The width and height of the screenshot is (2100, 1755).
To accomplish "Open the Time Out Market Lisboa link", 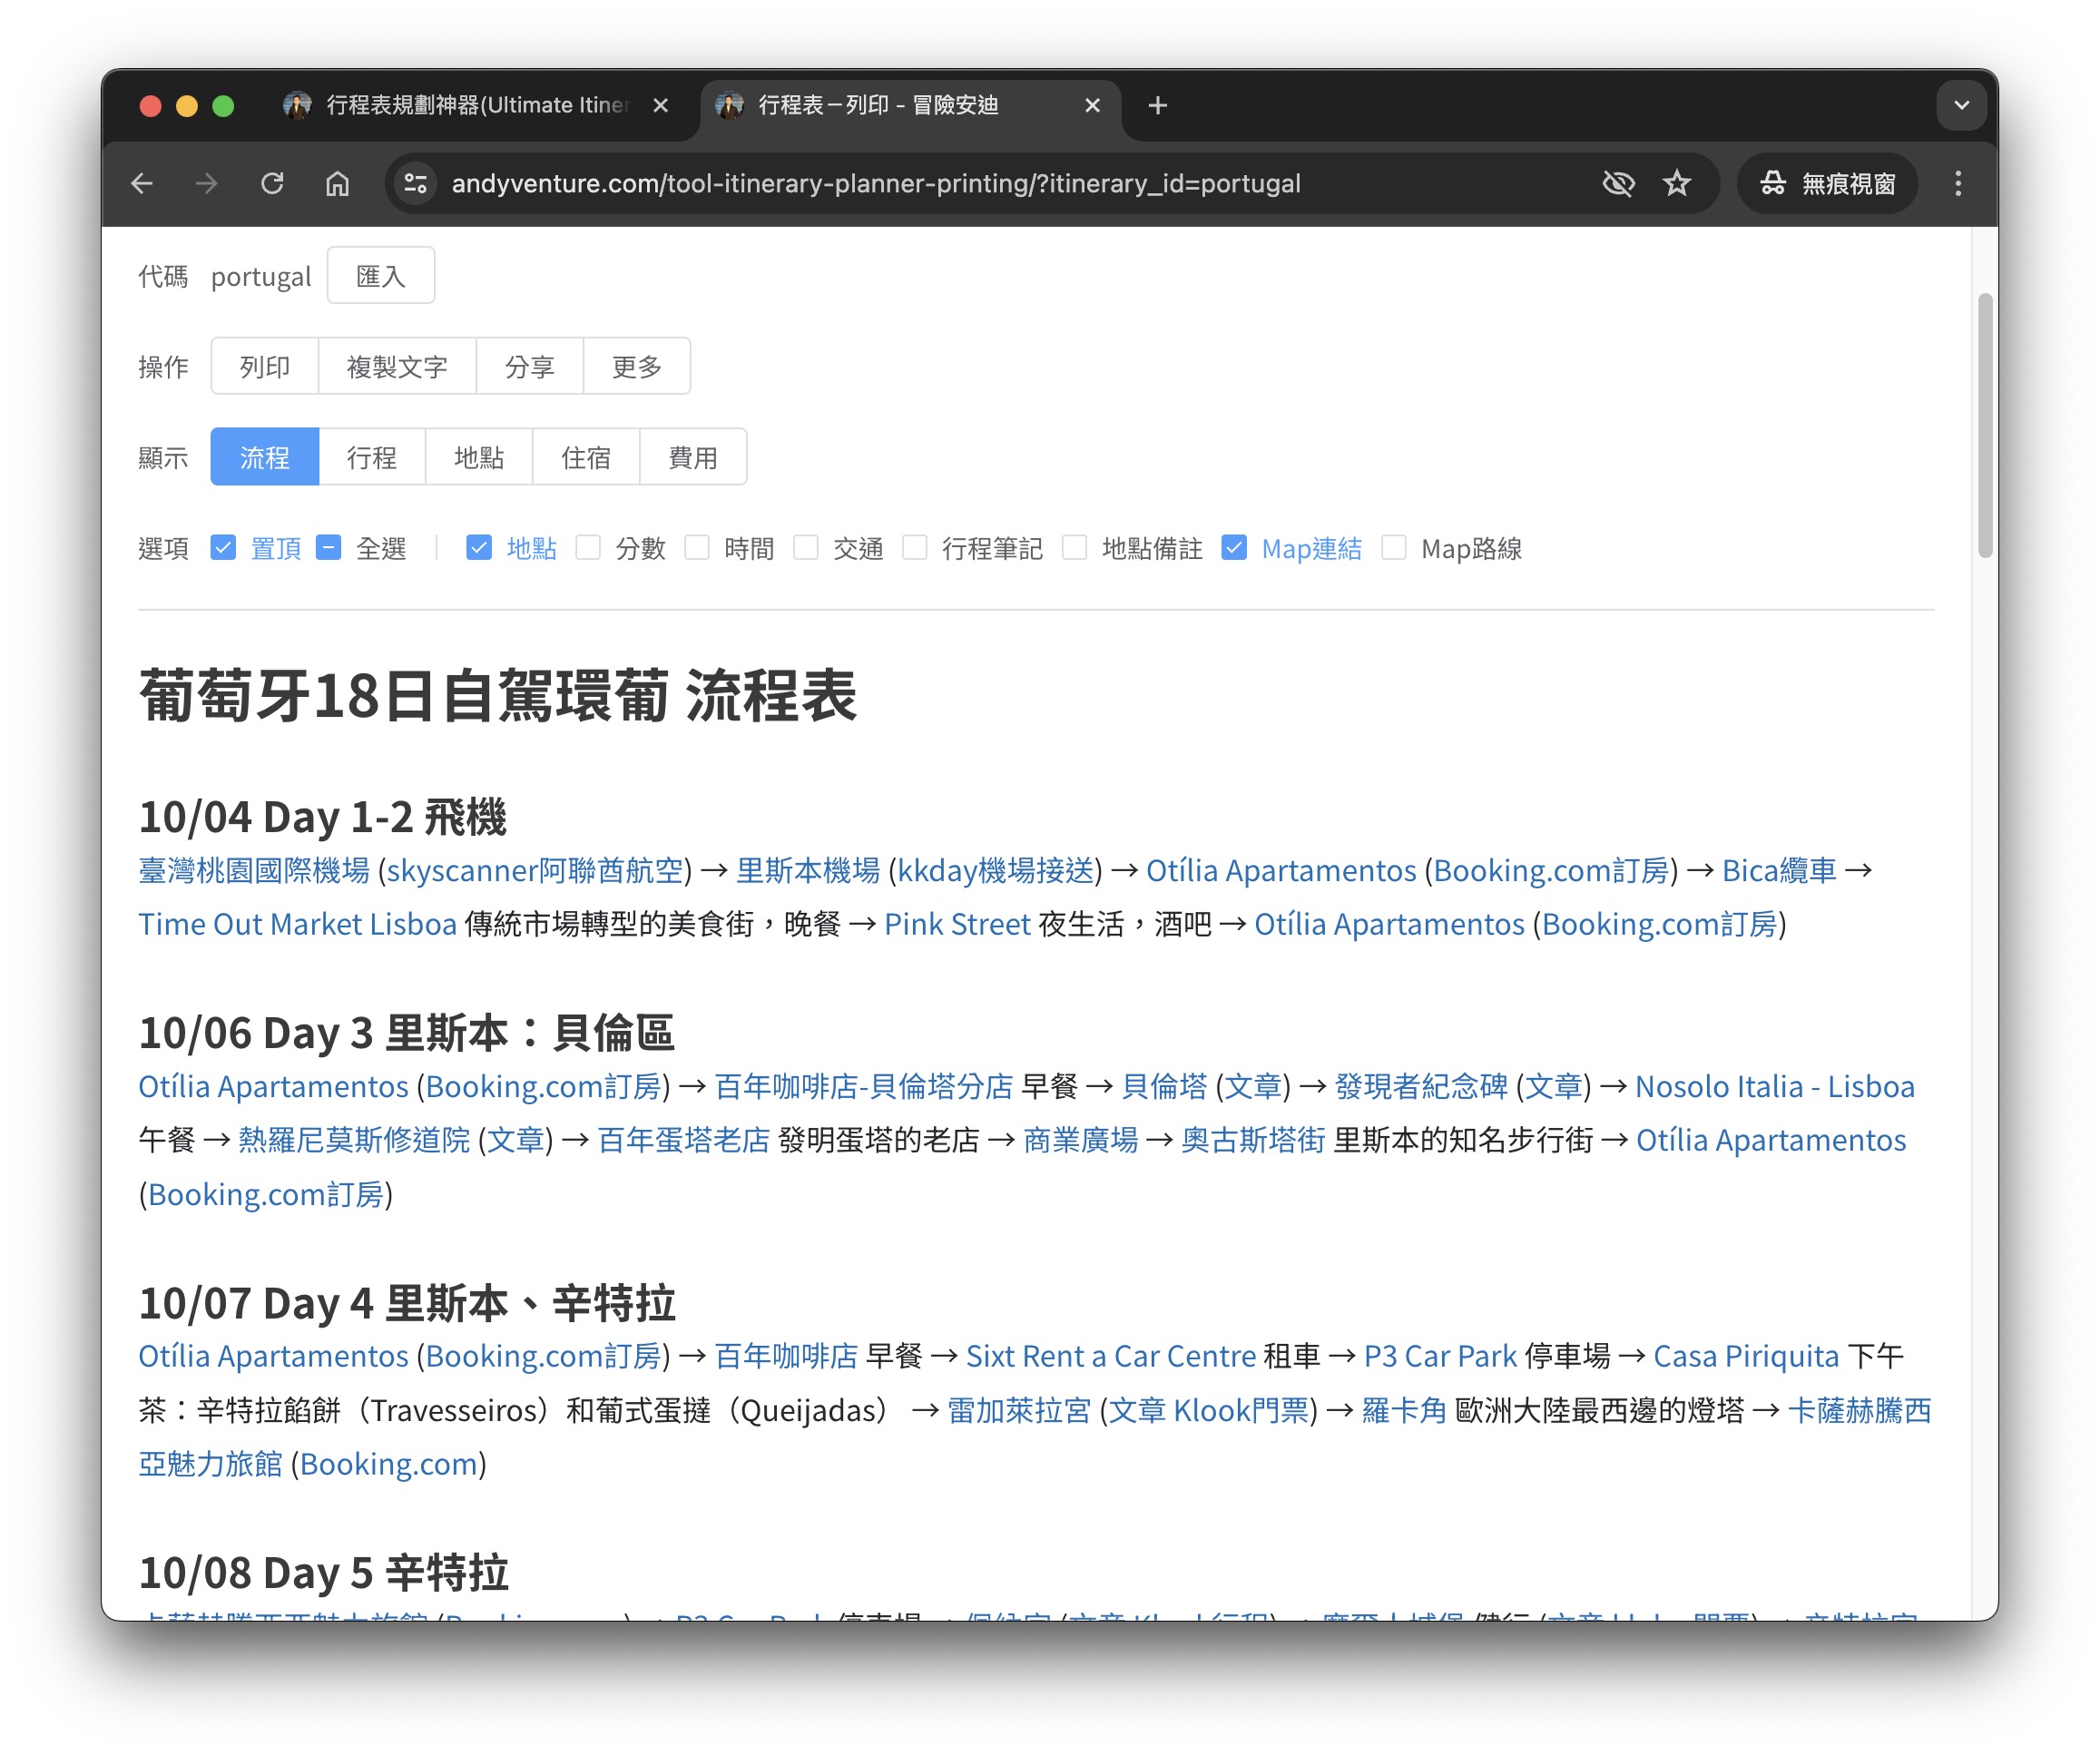I will pos(297,925).
